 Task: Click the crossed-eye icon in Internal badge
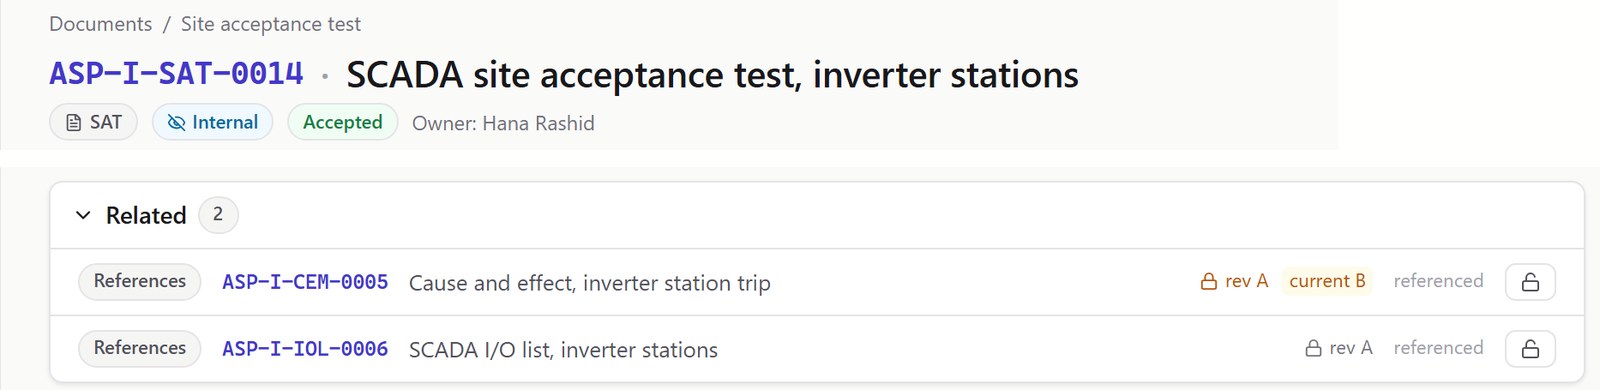(x=177, y=122)
